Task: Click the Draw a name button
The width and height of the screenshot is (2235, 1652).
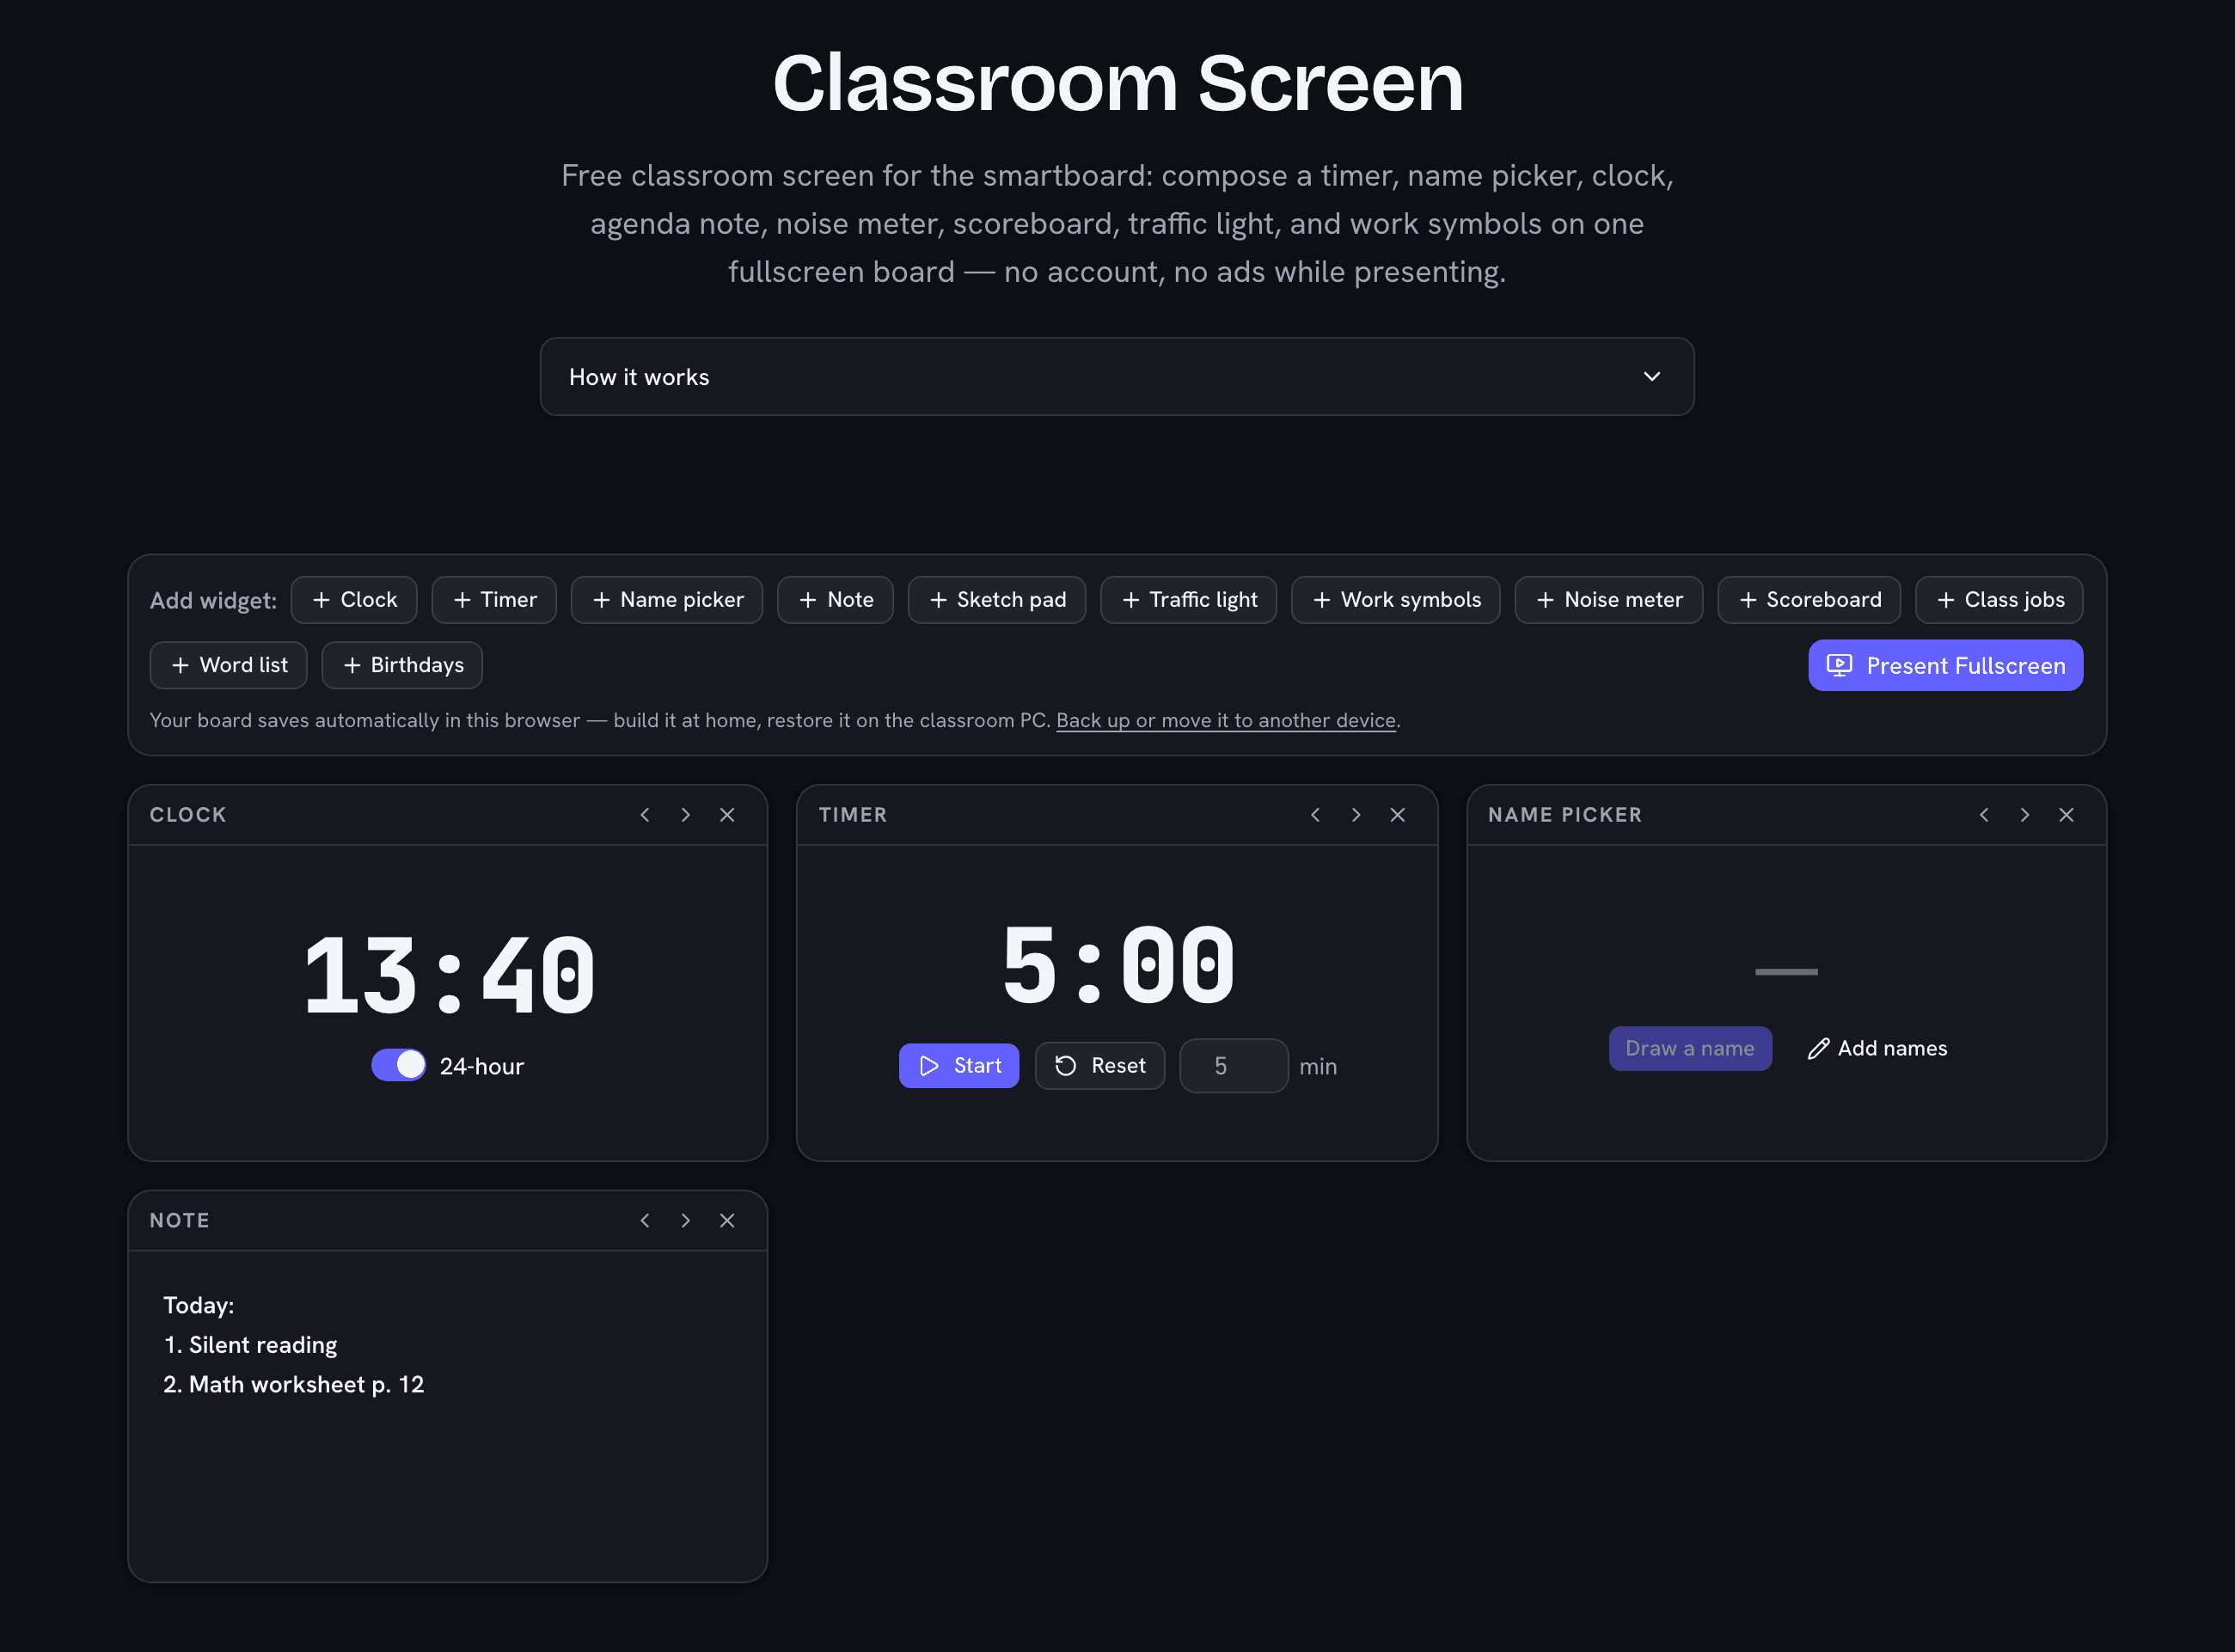Action: [1690, 1048]
